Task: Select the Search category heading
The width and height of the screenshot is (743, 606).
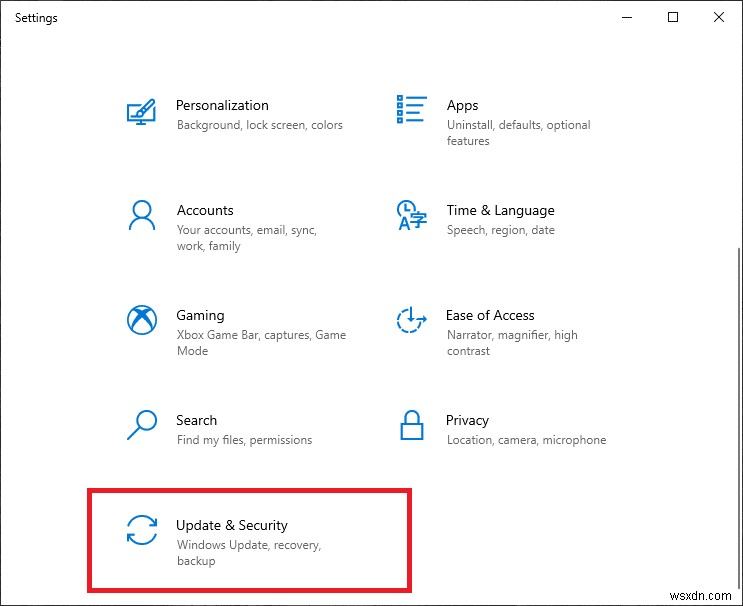Action: (196, 420)
